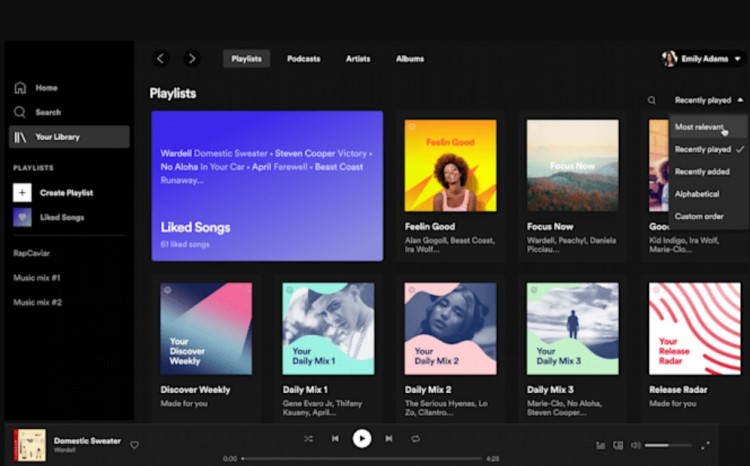Open Music mix #2 playlist

tap(37, 302)
